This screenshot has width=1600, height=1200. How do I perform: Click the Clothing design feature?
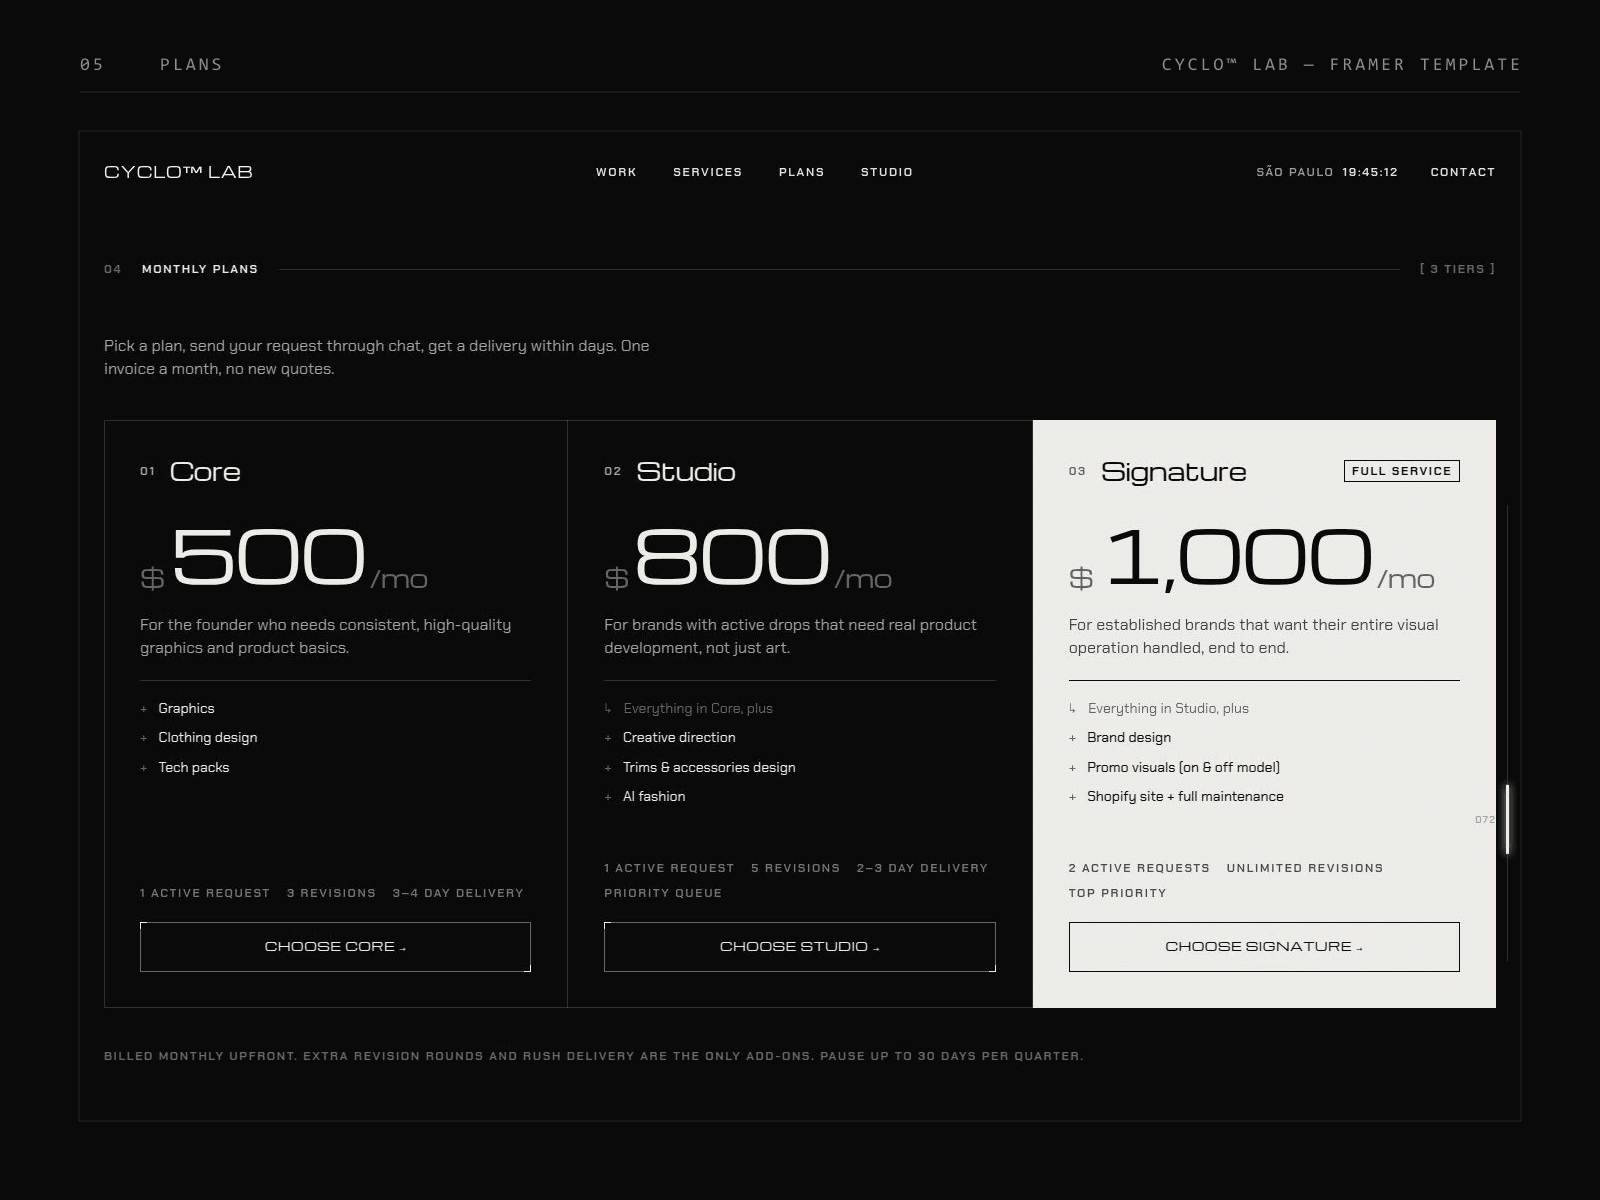click(207, 737)
